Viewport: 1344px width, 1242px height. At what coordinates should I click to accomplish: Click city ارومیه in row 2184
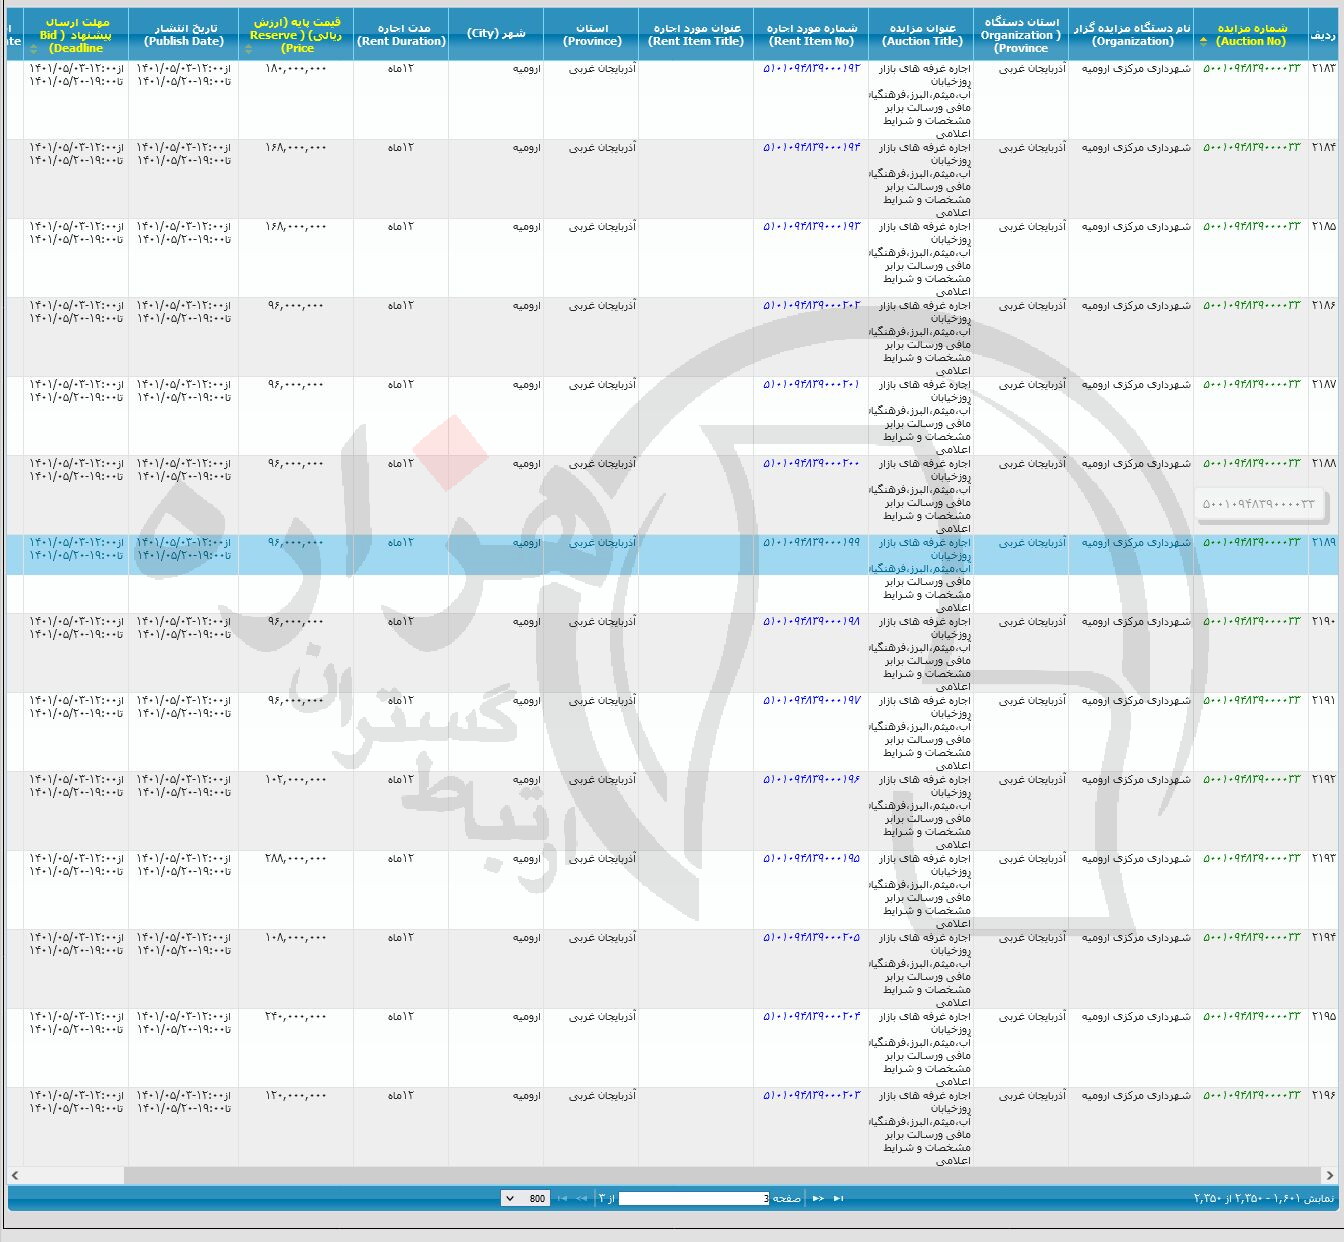point(526,148)
